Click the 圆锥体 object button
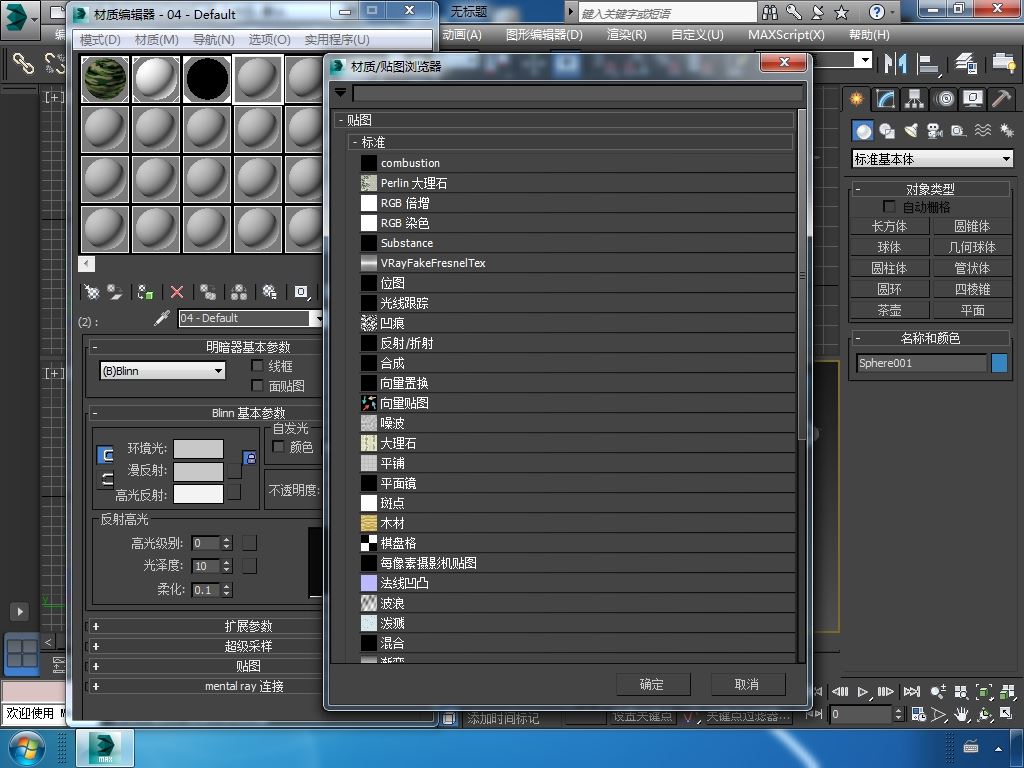Viewport: 1024px width, 768px height. [x=972, y=227]
